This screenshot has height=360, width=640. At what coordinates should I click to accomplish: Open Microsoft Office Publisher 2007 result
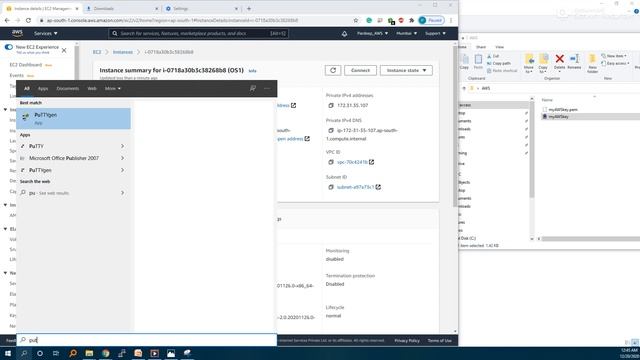pyautogui.click(x=64, y=158)
